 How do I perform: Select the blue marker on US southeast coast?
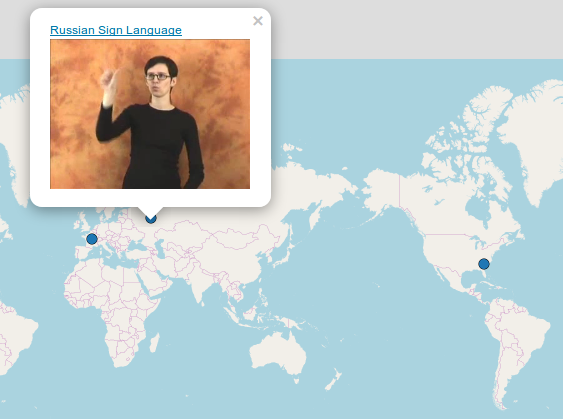(x=484, y=264)
